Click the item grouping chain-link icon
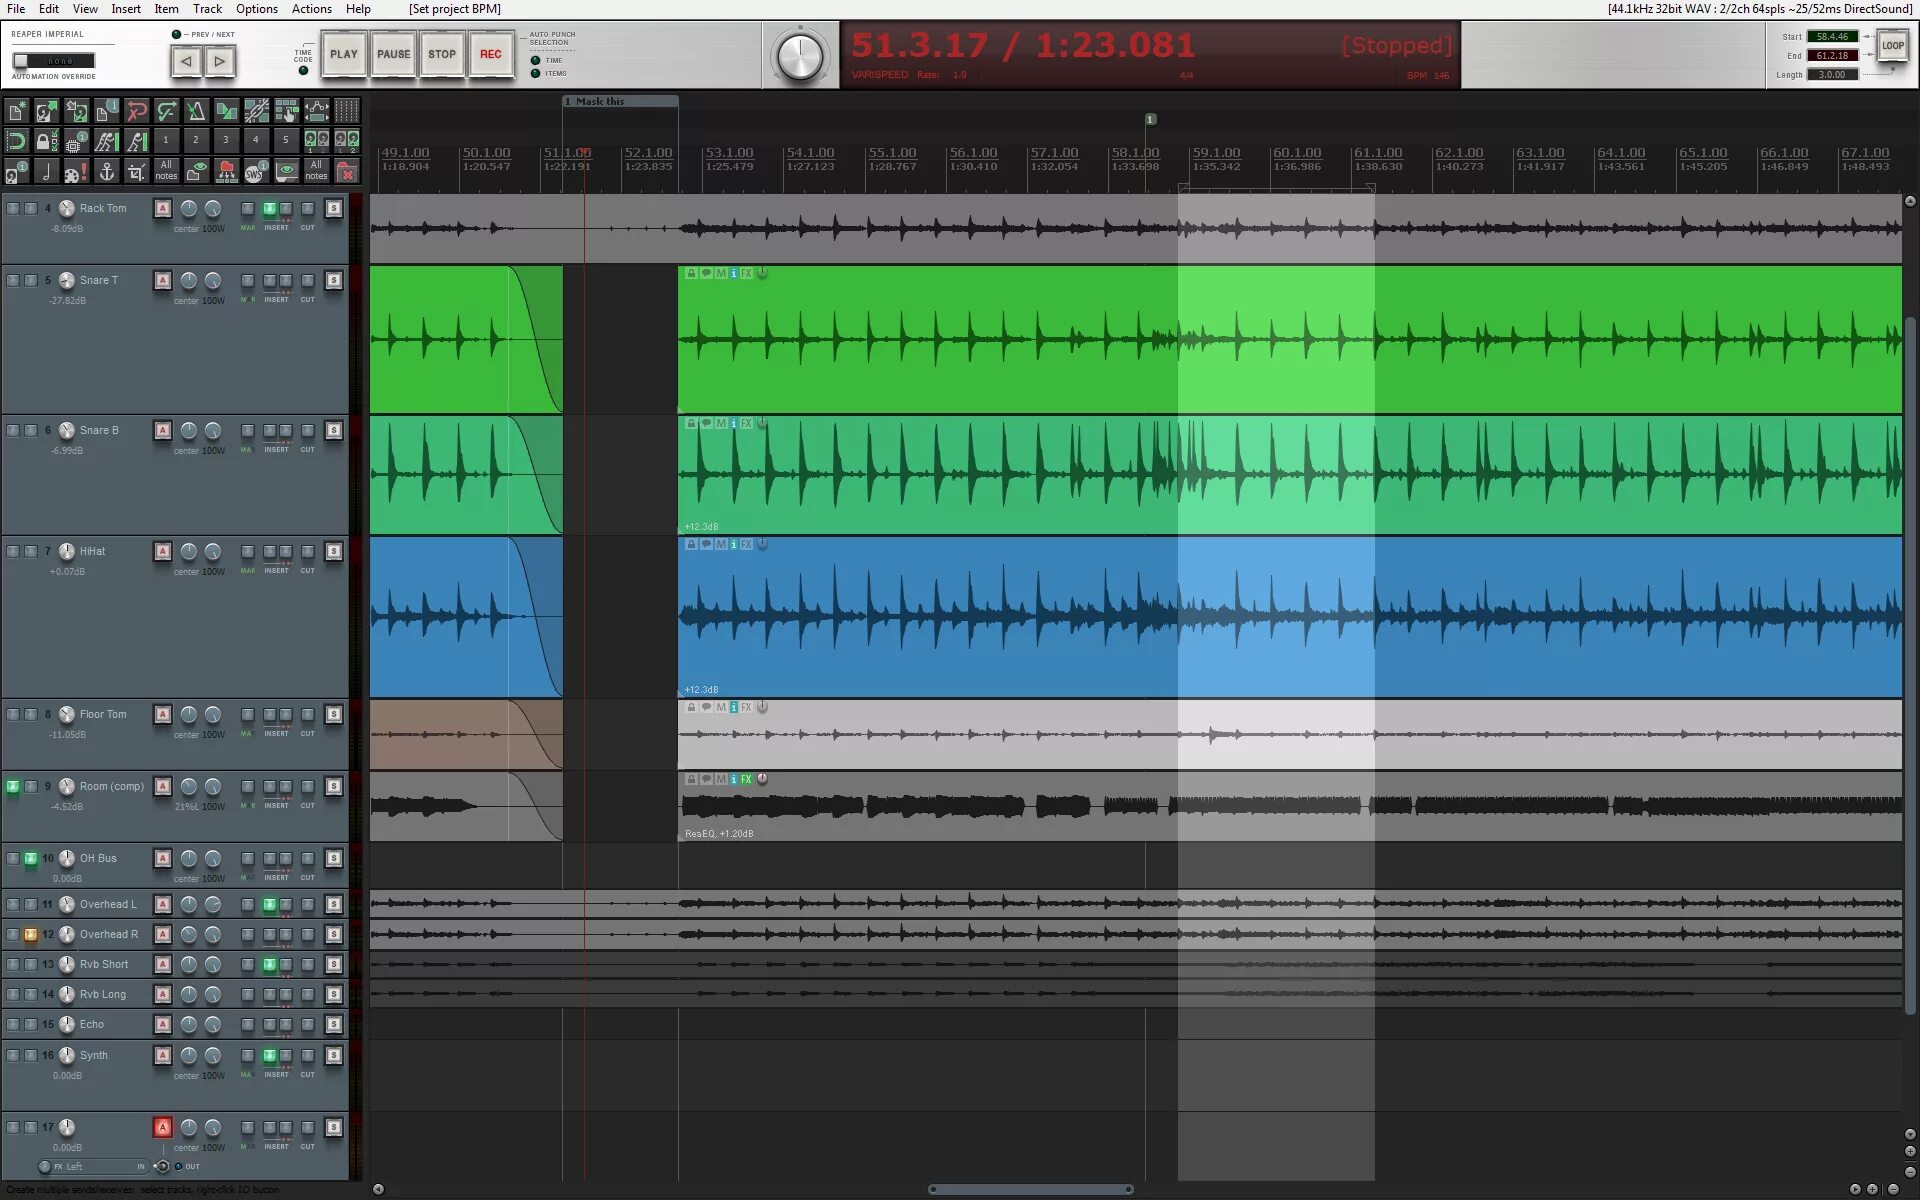Viewport: 1920px width, 1200px height. click(x=256, y=111)
